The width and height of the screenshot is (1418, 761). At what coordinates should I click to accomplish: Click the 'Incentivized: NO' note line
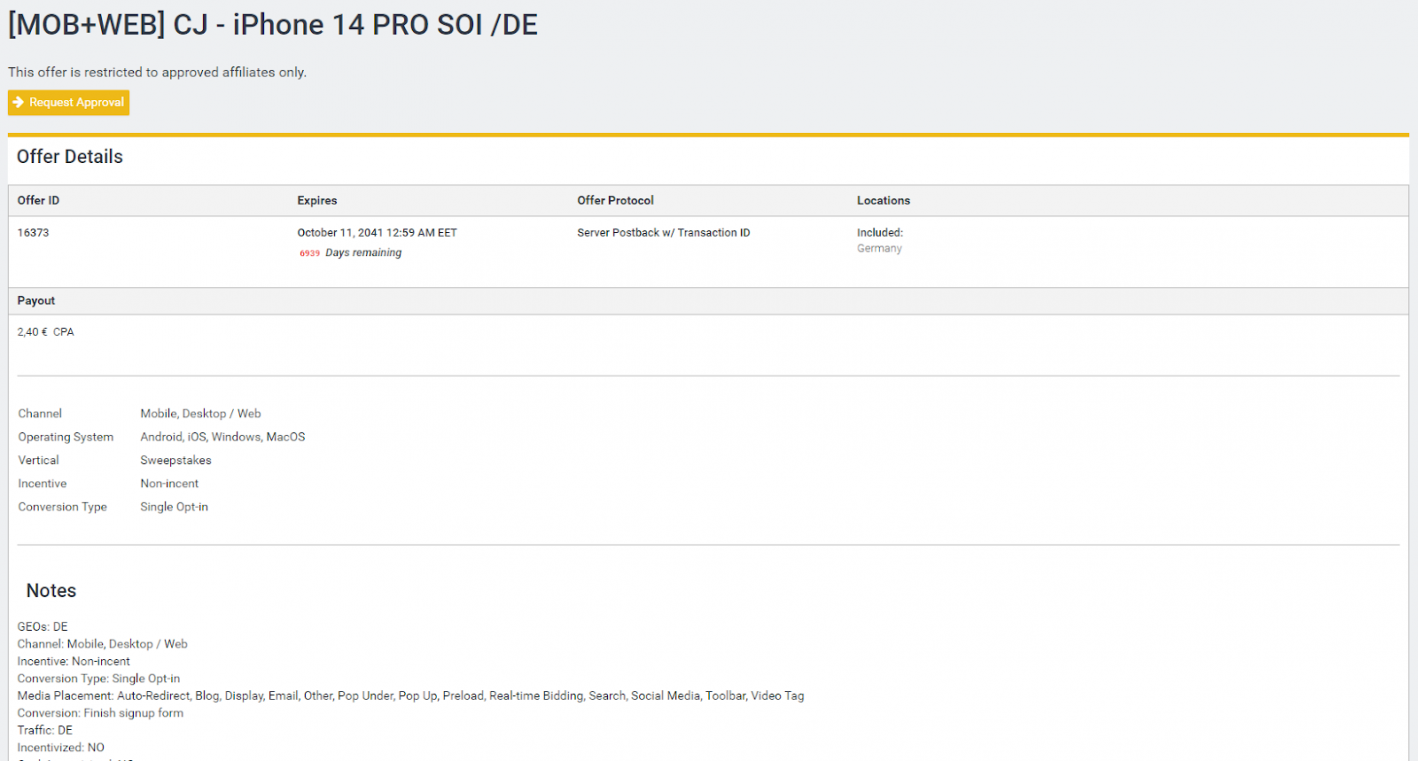point(61,748)
